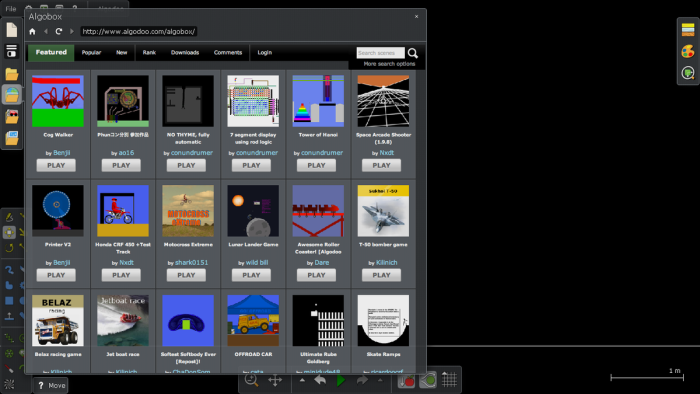This screenshot has height=394, width=700.
Task: Toggle the grid display
Action: tap(450, 380)
